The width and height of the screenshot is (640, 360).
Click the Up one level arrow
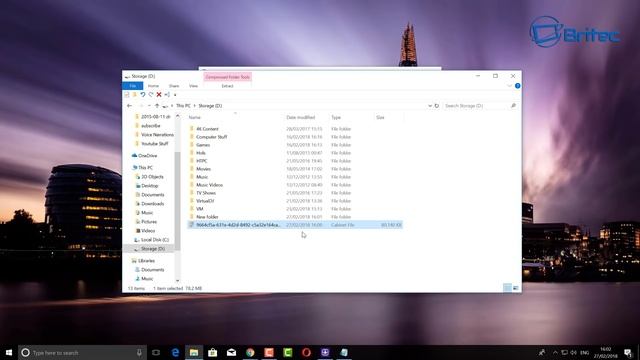(157, 106)
